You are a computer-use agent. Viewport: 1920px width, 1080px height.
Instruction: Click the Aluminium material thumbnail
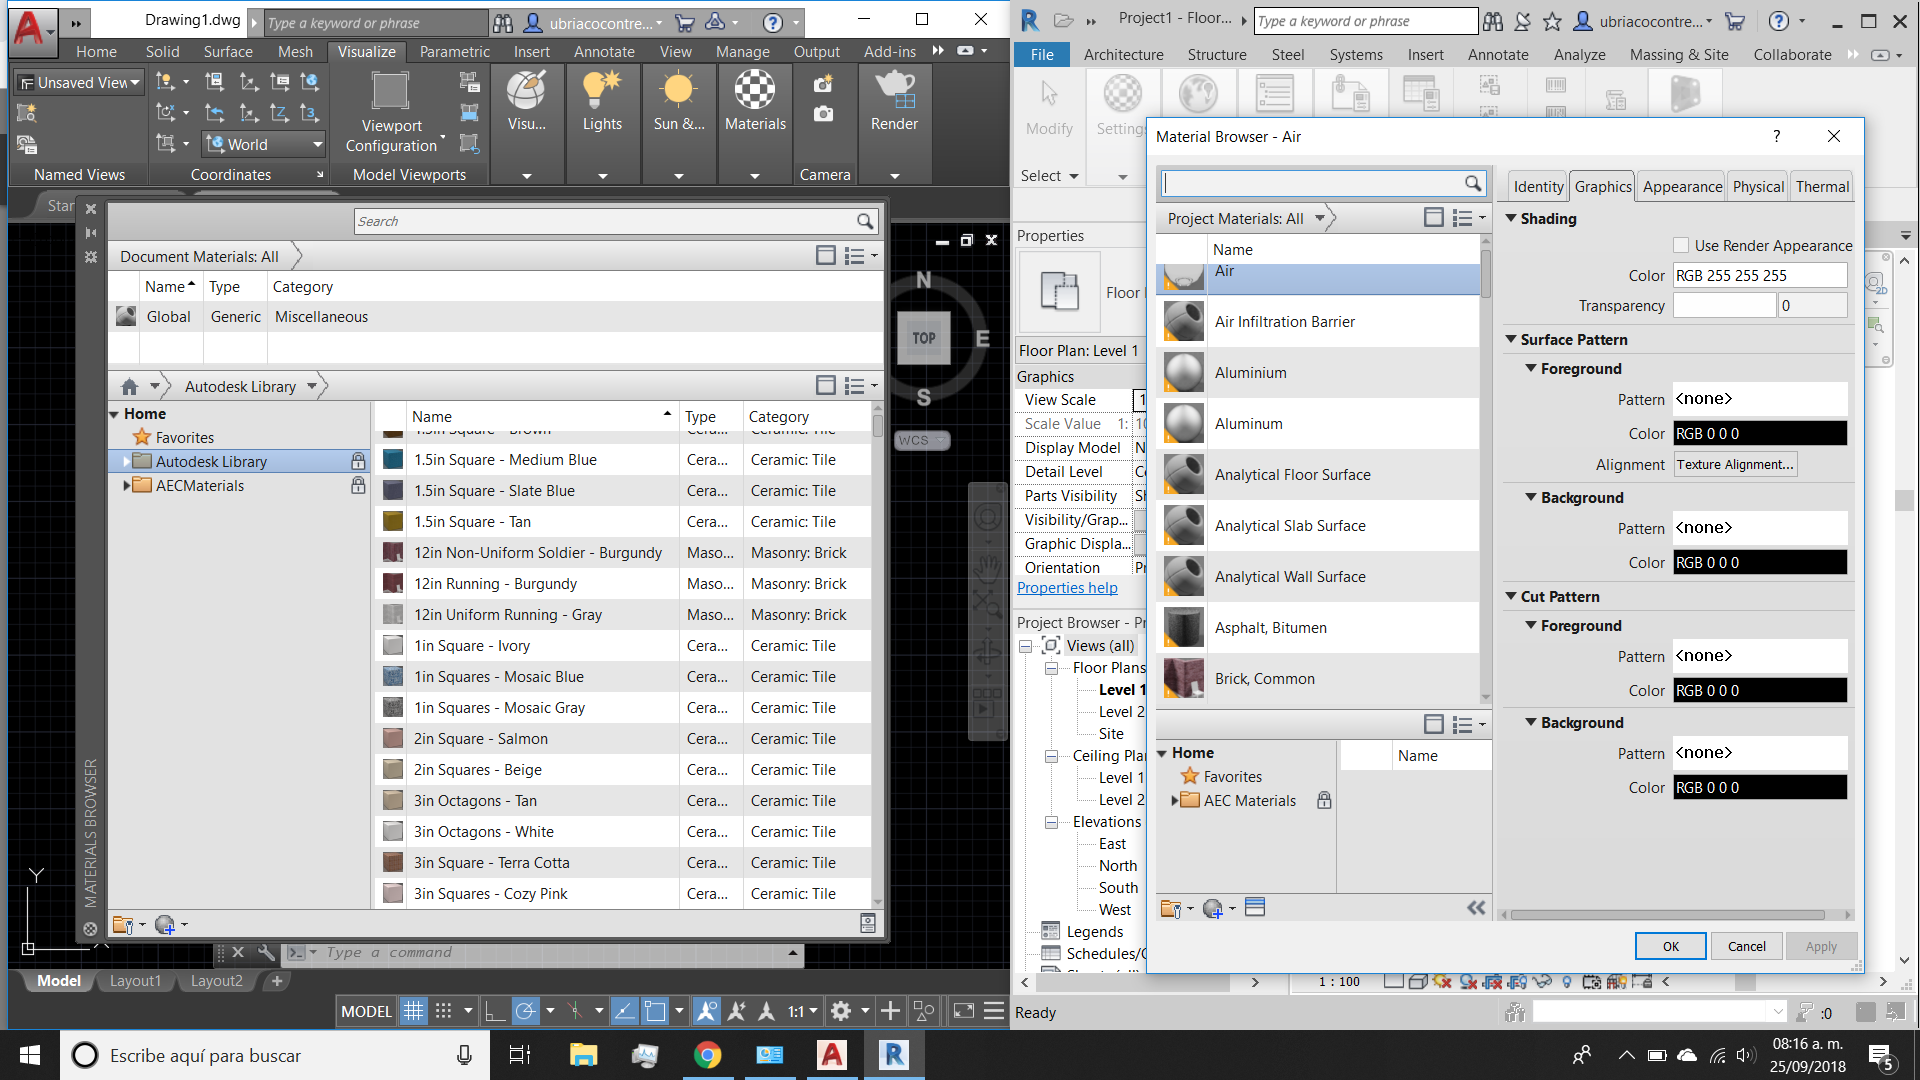click(1183, 372)
